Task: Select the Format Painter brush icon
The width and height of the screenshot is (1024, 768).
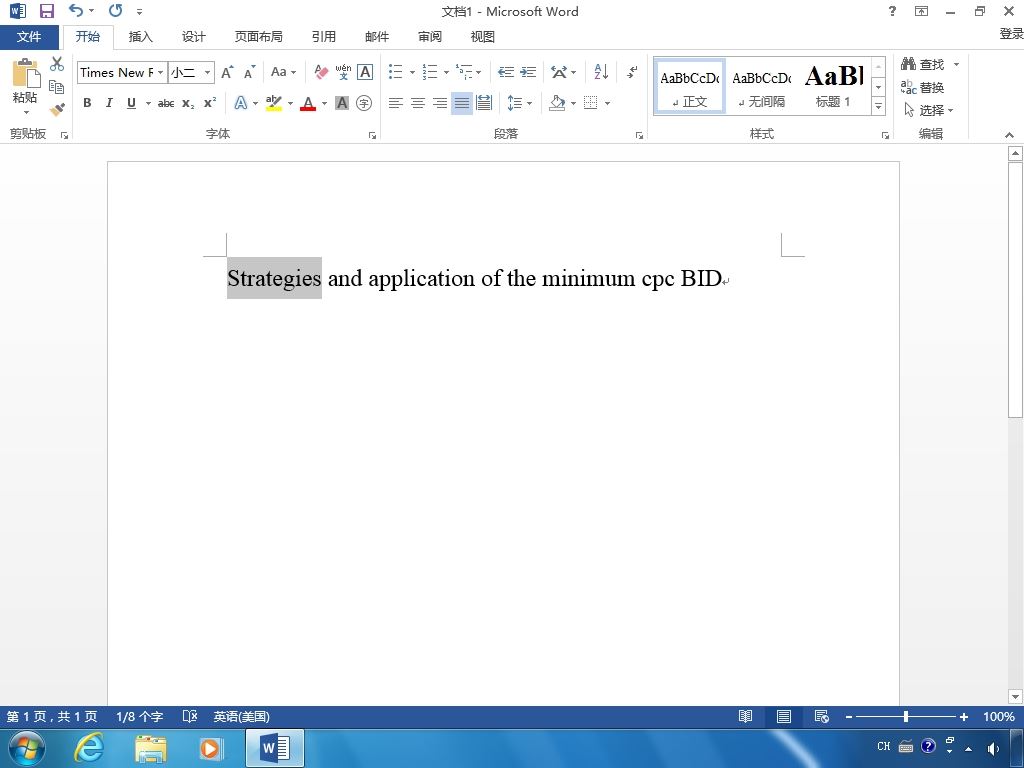Action: click(57, 109)
